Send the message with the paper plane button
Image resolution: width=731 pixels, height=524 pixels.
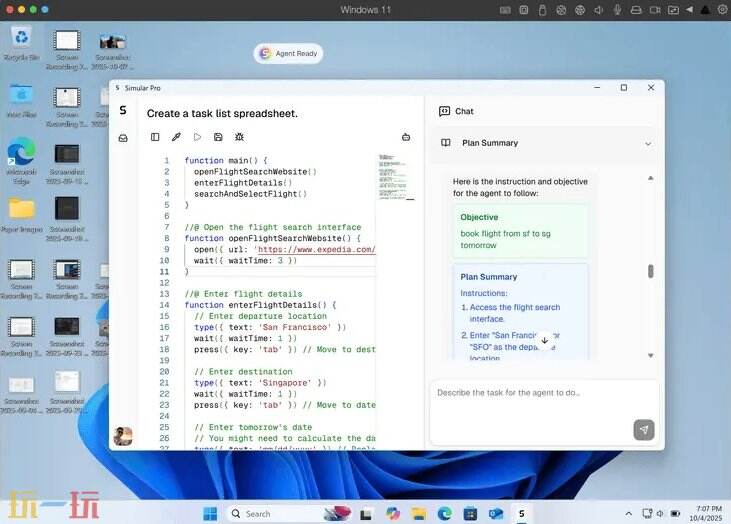tap(643, 429)
